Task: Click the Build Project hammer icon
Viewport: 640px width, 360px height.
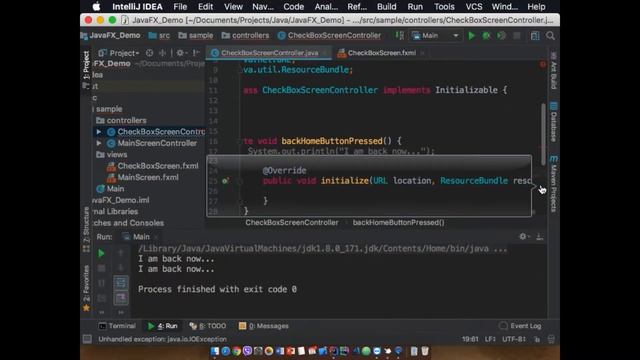Action: (400, 36)
